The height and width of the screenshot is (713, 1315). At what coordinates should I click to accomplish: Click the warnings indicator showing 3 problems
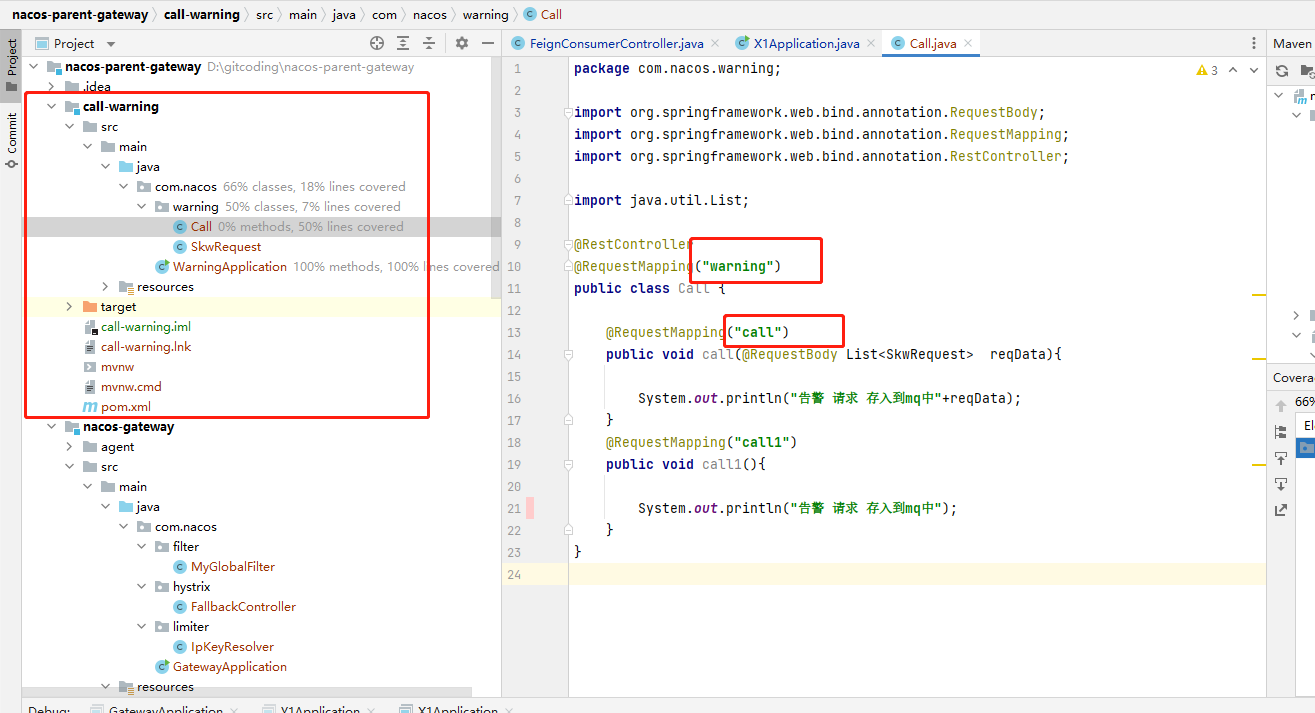1207,70
